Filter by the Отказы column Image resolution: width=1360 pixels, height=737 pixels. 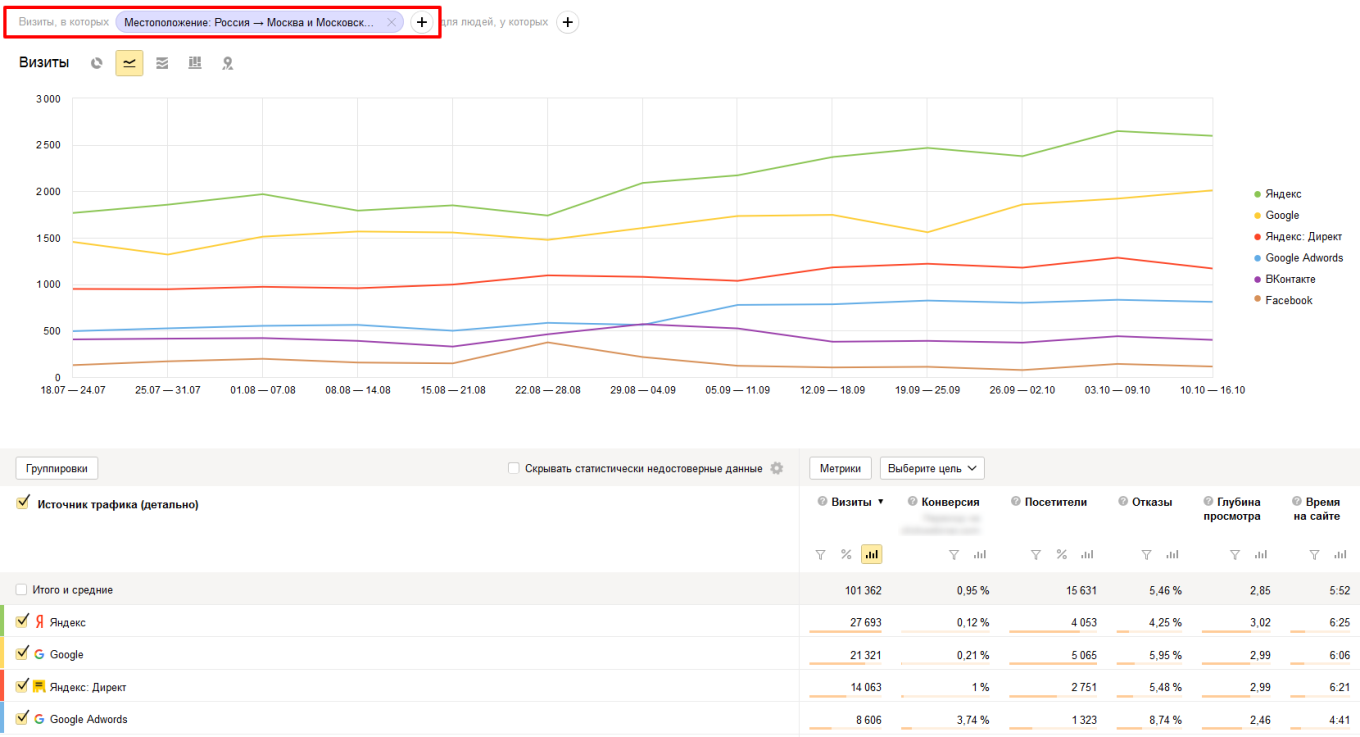(1147, 554)
